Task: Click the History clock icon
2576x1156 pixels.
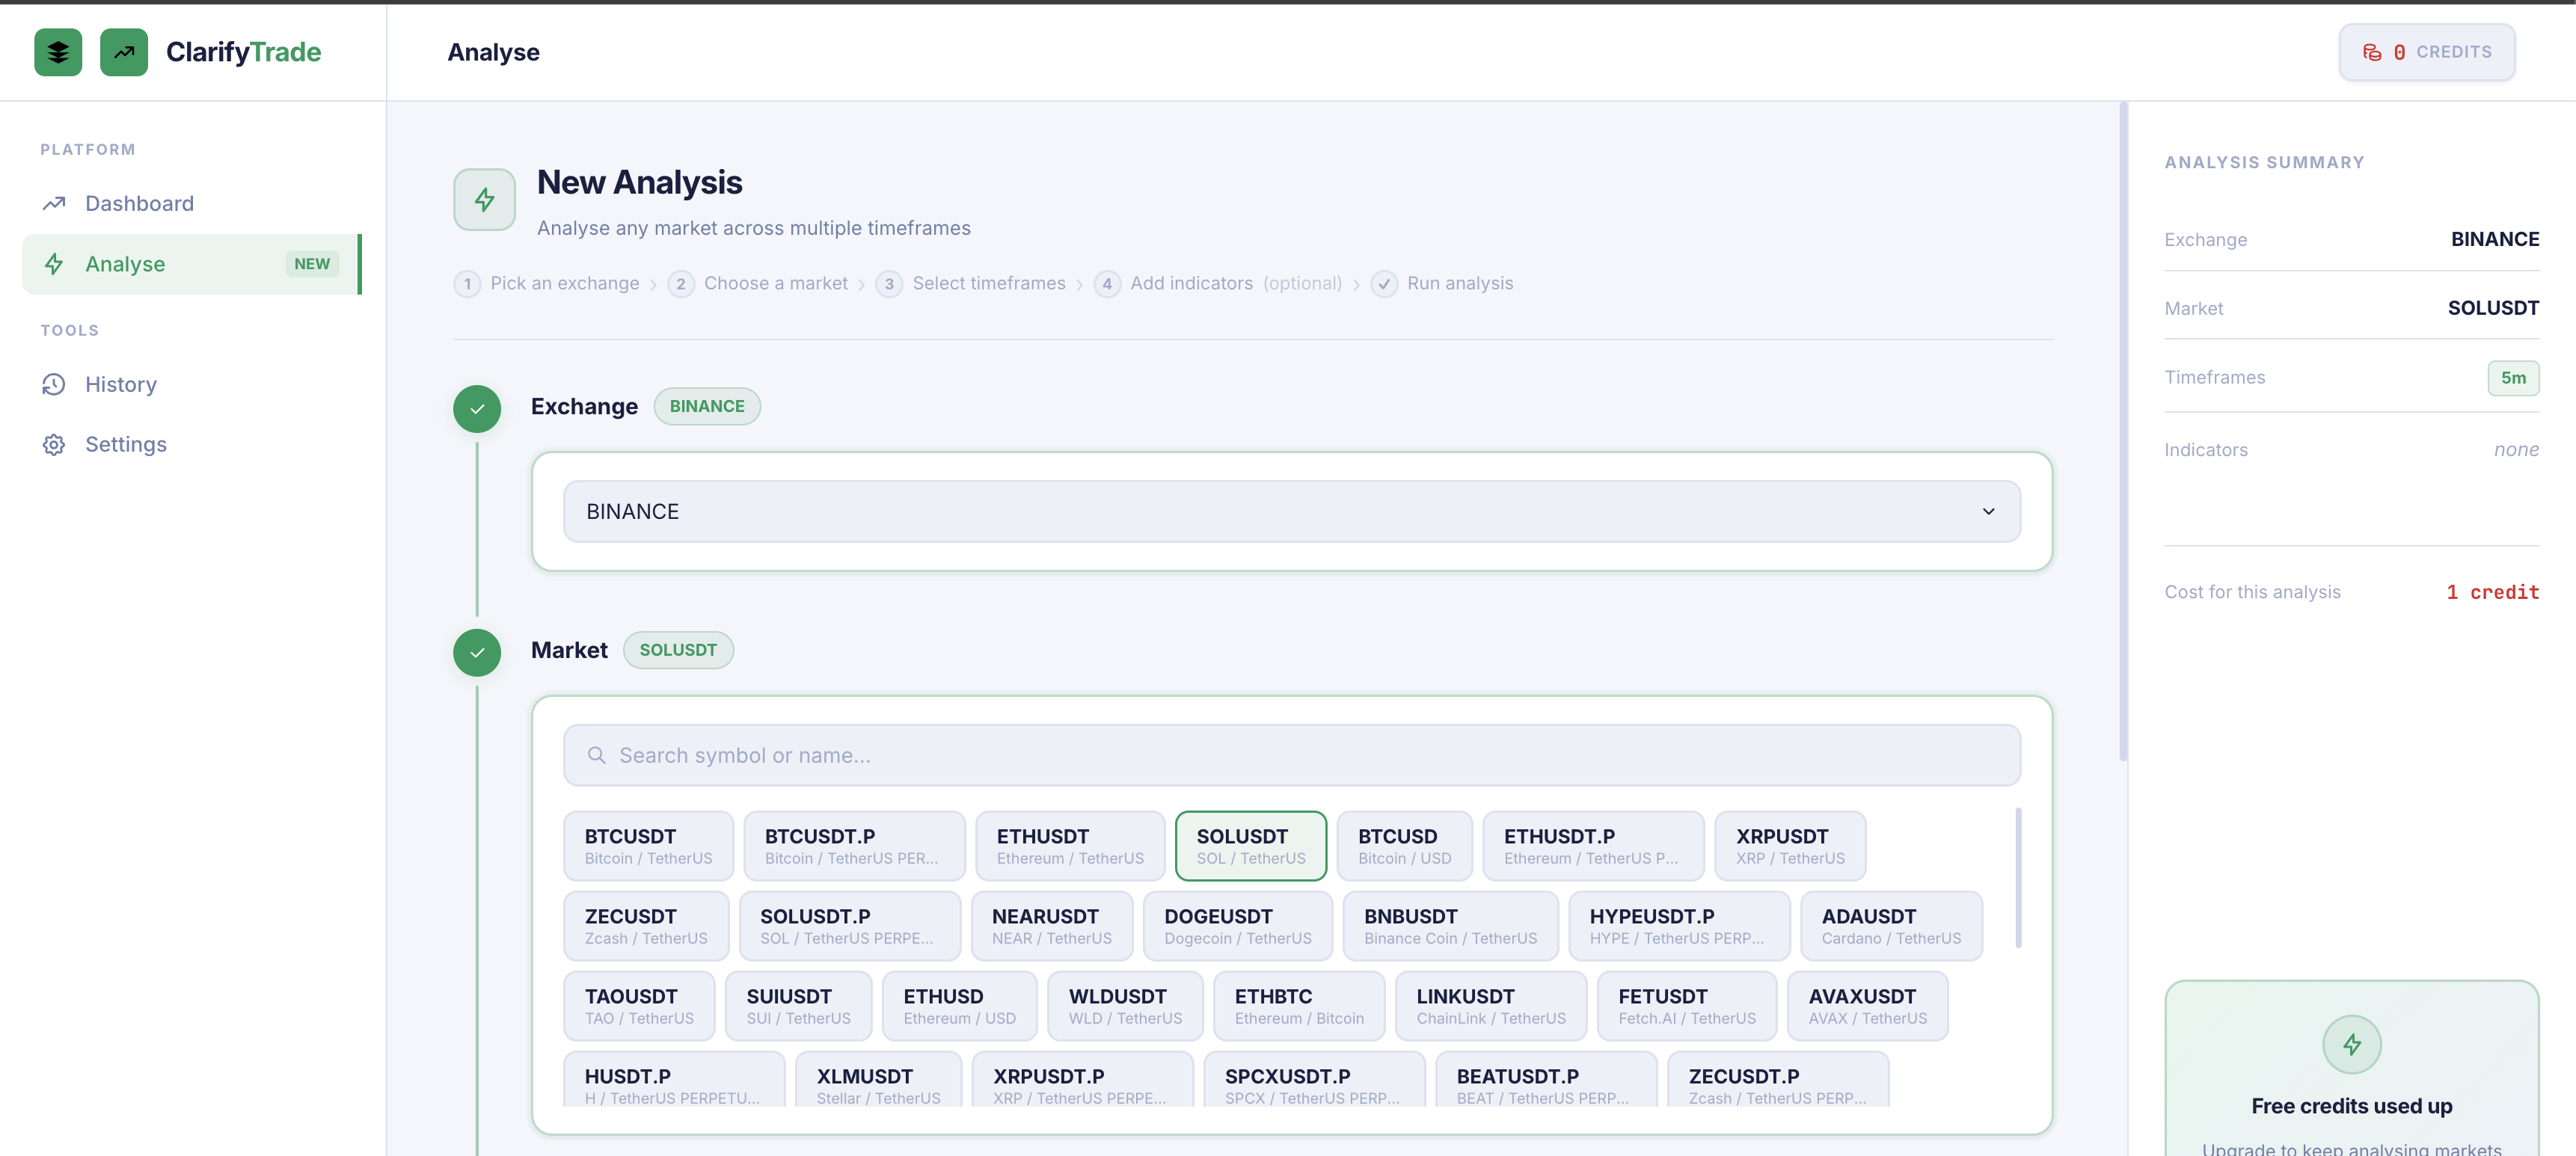Action: (54, 384)
